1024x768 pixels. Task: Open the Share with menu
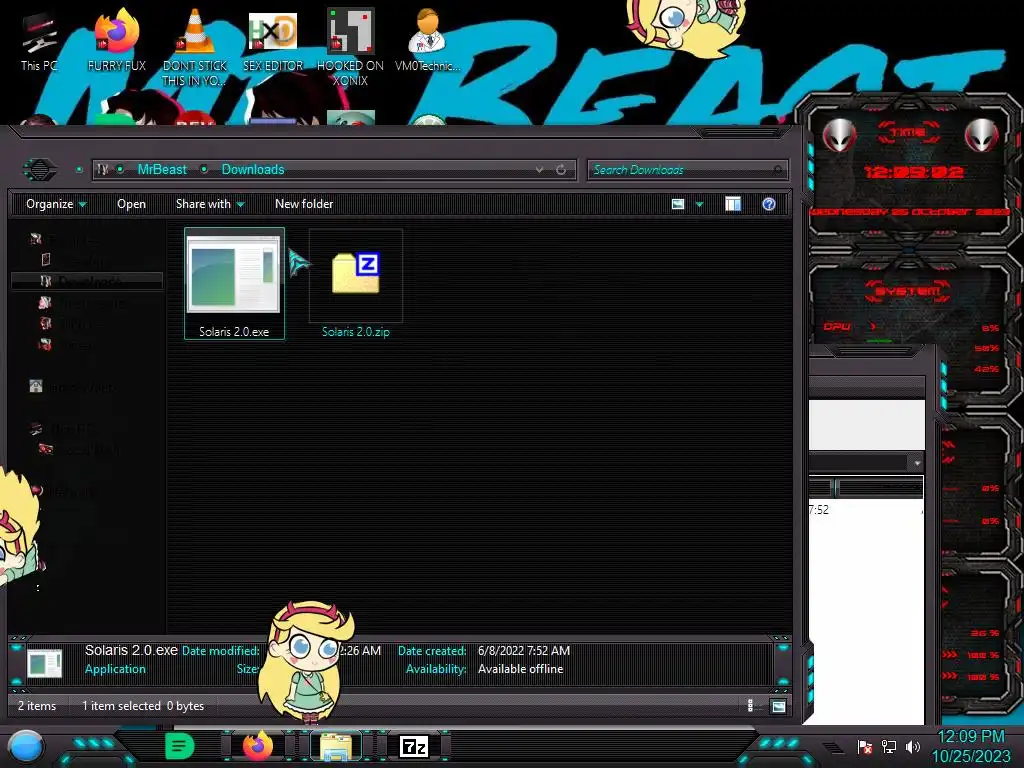pyautogui.click(x=210, y=204)
